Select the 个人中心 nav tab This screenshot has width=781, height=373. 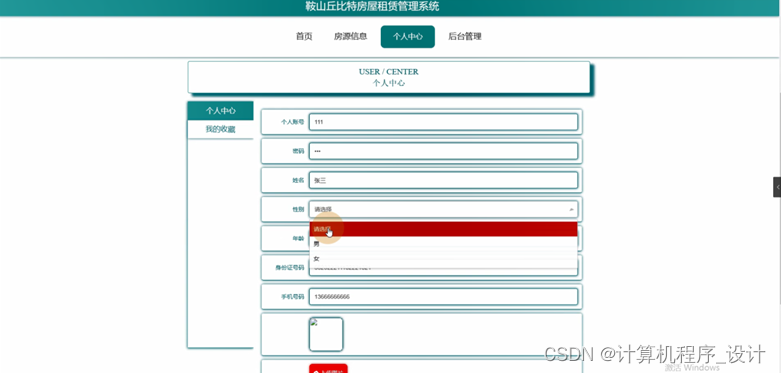coord(407,37)
